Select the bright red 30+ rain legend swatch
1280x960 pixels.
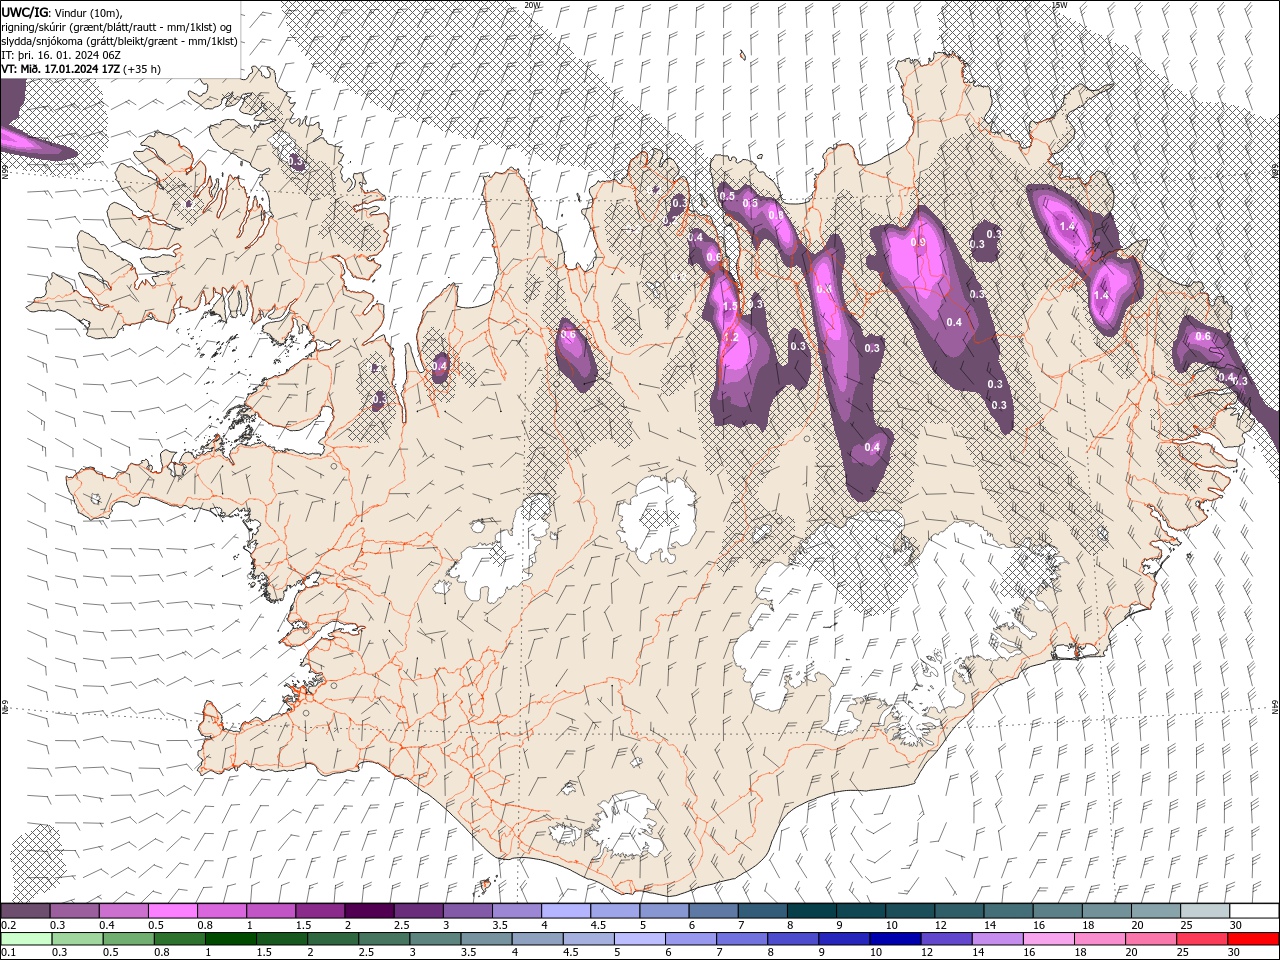(x=1254, y=939)
